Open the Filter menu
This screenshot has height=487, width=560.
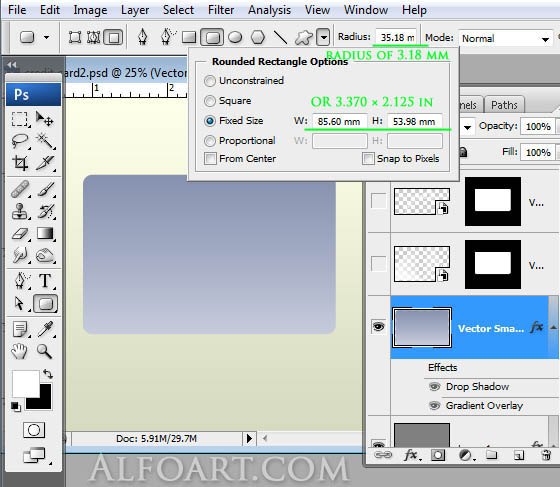pyautogui.click(x=221, y=10)
